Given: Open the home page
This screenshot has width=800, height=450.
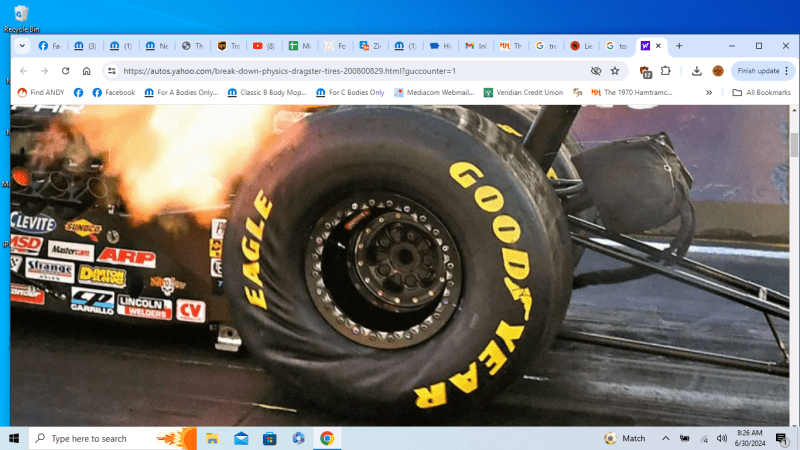Looking at the screenshot, I should pos(86,71).
